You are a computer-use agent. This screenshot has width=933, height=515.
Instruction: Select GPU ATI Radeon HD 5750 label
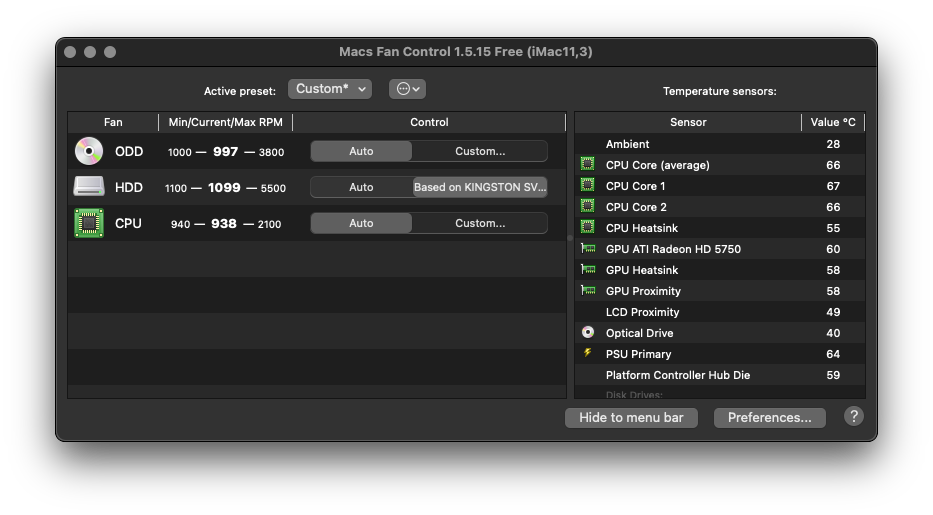coord(673,249)
